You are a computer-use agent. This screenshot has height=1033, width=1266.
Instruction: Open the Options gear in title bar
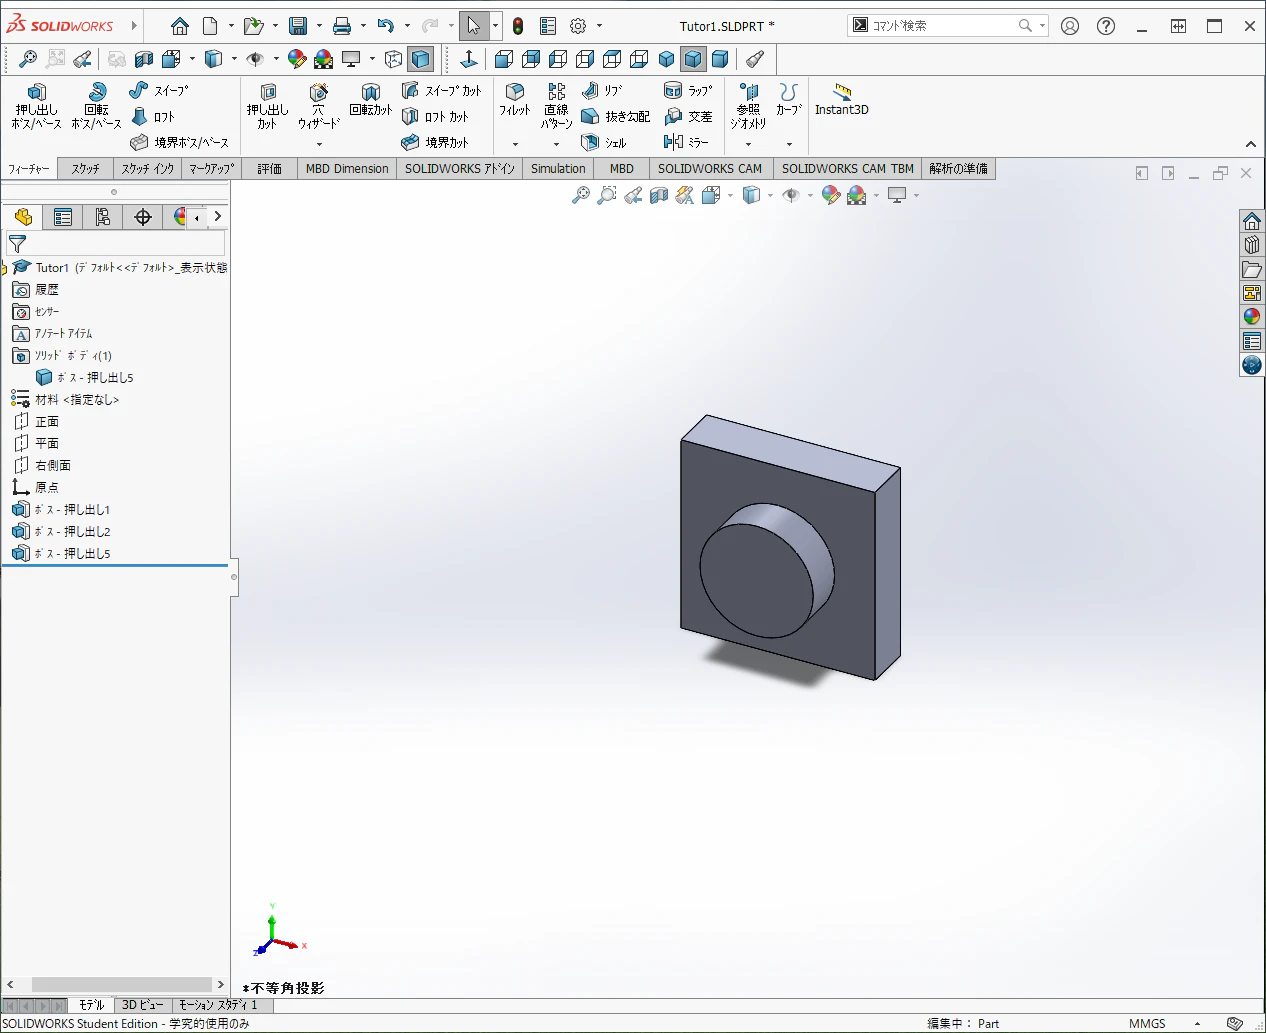pyautogui.click(x=578, y=26)
